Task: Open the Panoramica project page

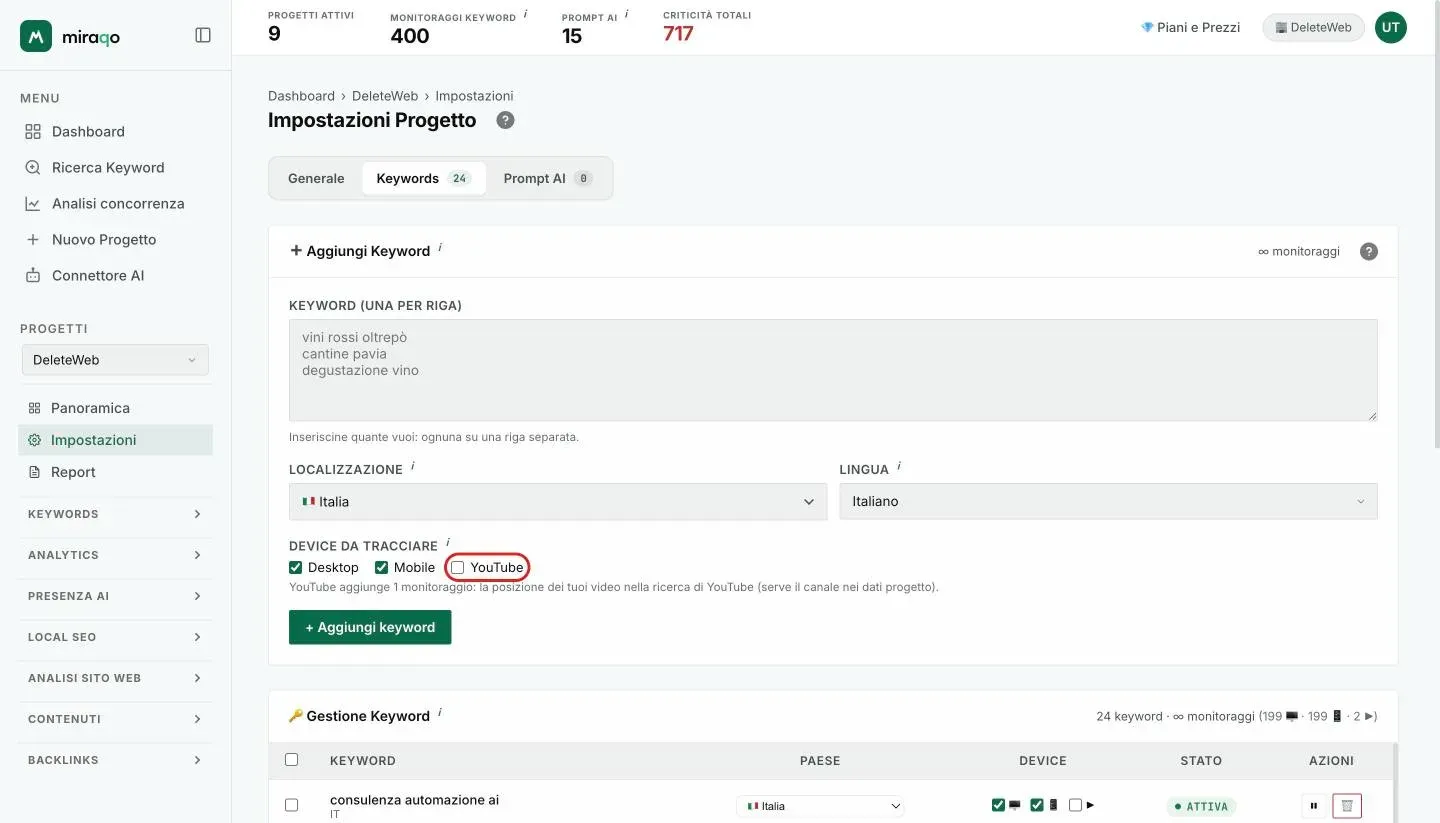Action: click(115, 408)
